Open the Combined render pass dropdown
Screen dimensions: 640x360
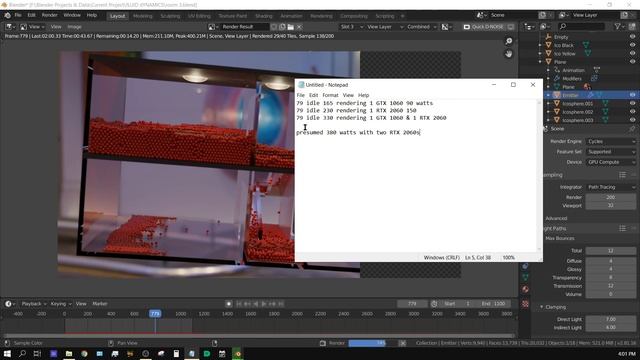(422, 27)
